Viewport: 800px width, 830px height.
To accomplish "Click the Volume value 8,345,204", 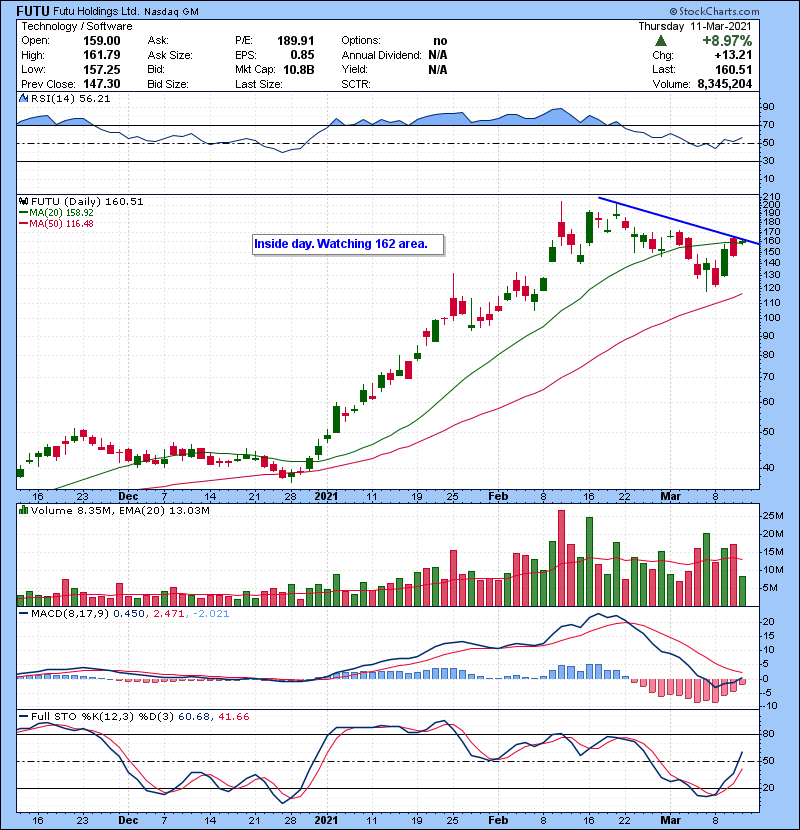I will [x=724, y=84].
